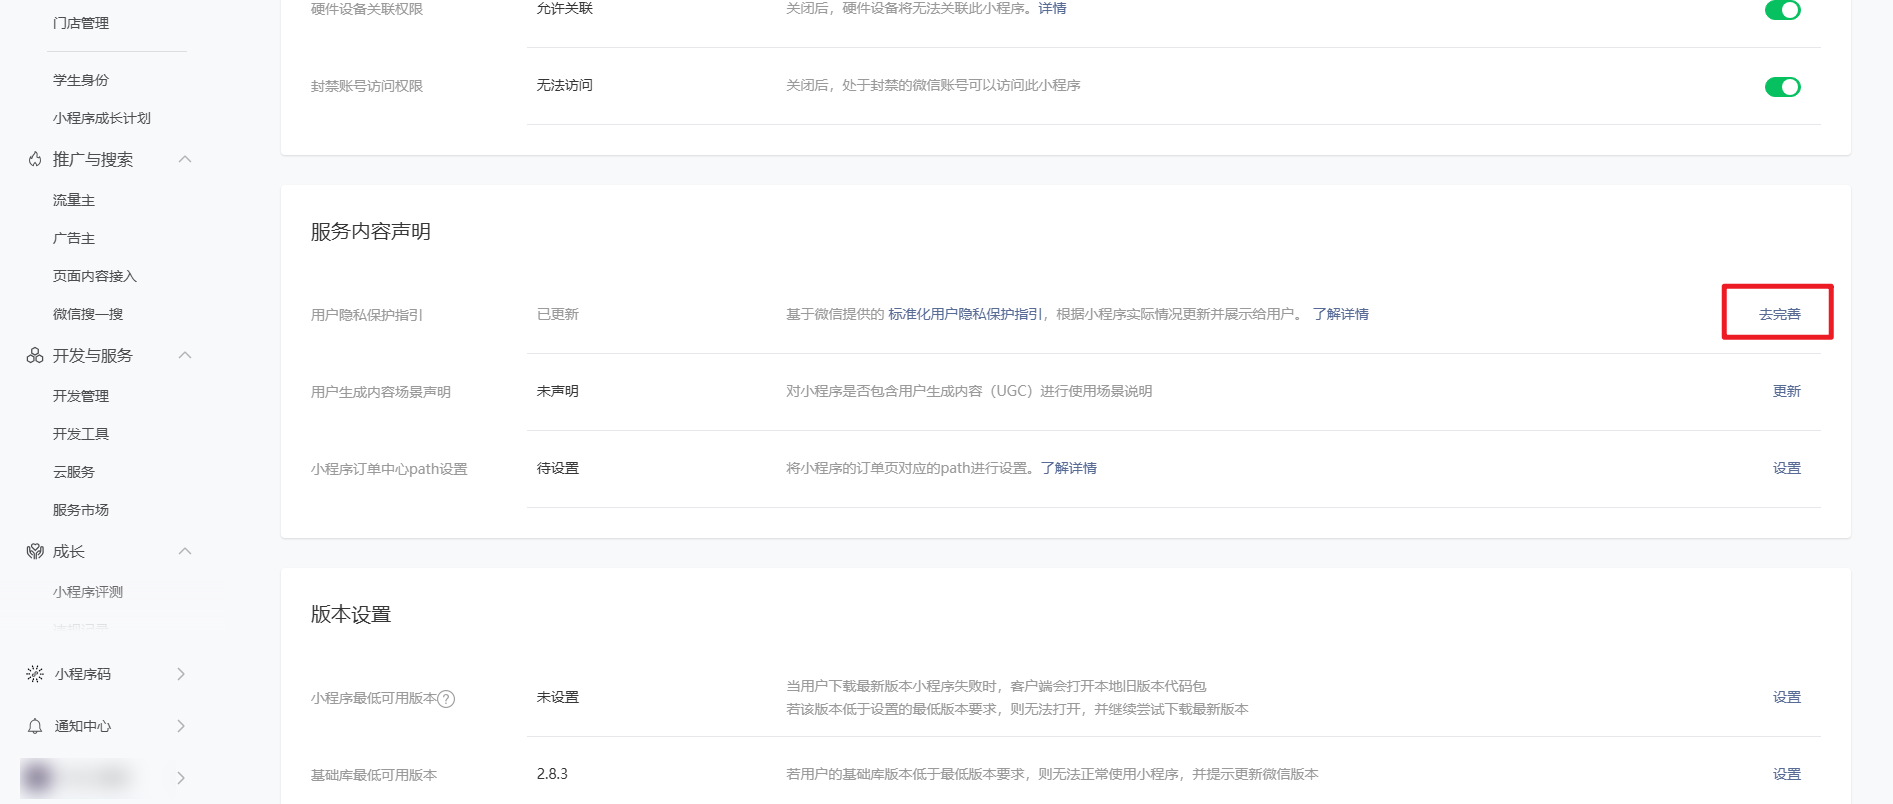Click the 通知中心 bell icon

pos(35,726)
